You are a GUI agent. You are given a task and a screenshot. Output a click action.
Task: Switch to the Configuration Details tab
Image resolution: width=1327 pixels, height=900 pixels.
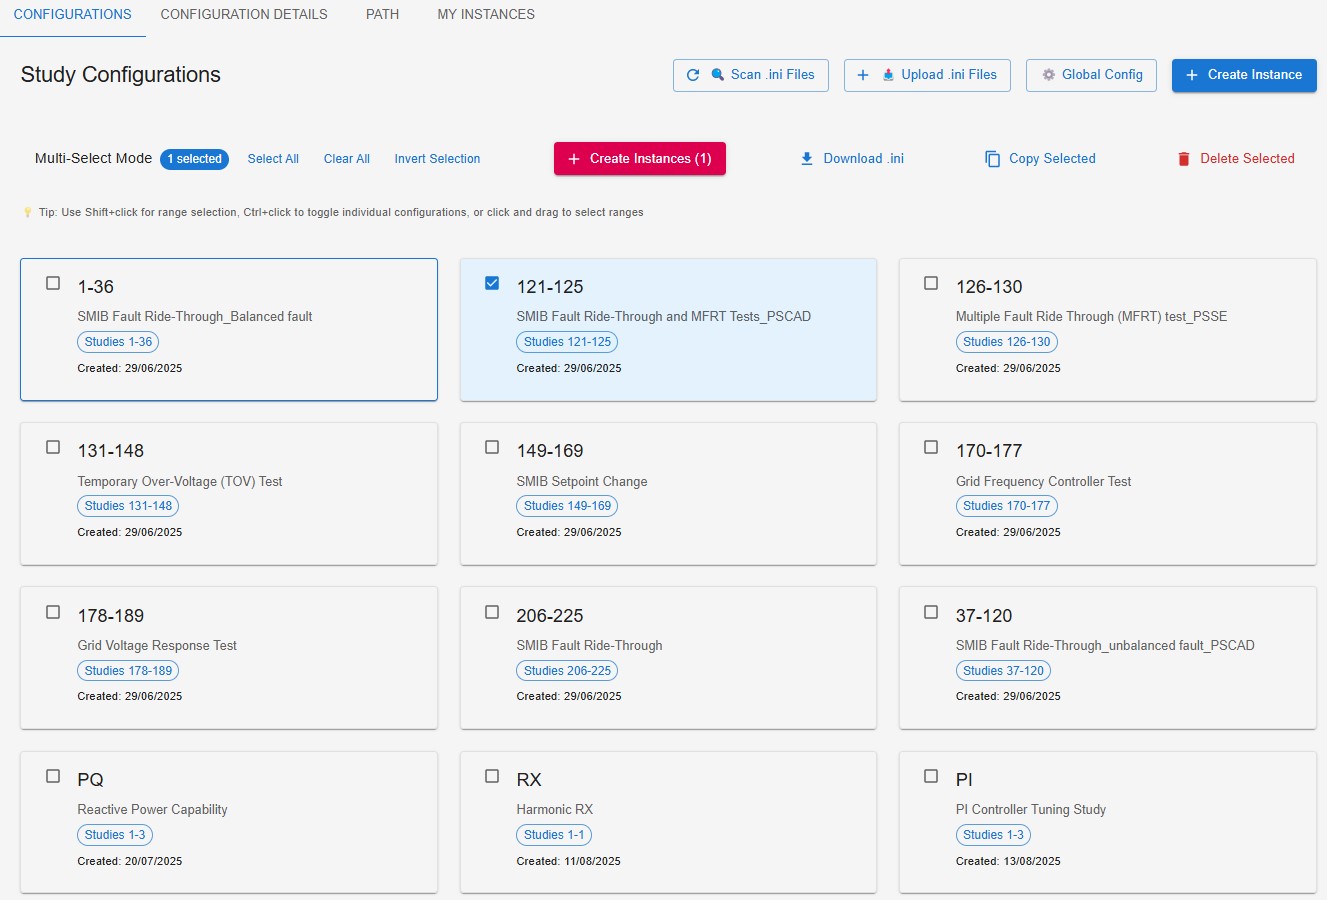244,15
